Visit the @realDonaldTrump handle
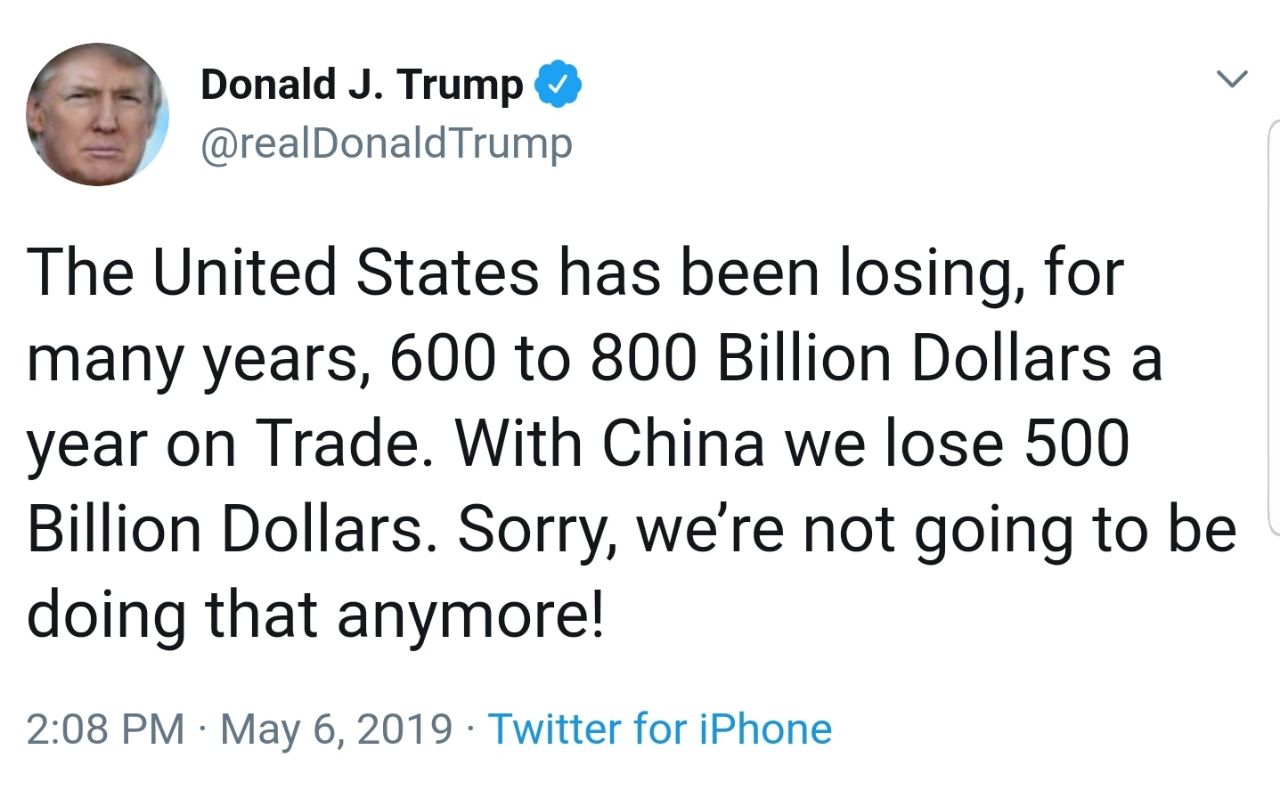 [386, 143]
